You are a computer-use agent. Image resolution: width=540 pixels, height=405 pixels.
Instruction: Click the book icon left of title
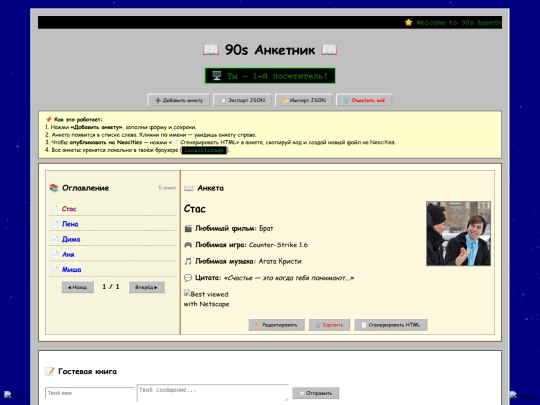point(211,50)
